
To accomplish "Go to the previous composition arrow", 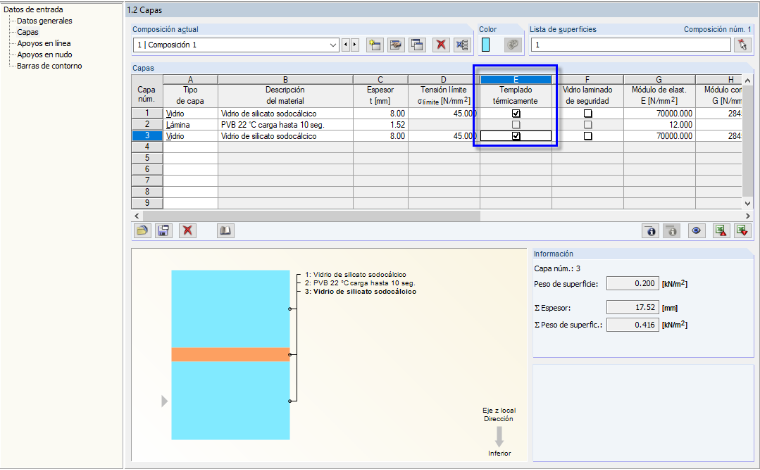I will click(x=346, y=45).
